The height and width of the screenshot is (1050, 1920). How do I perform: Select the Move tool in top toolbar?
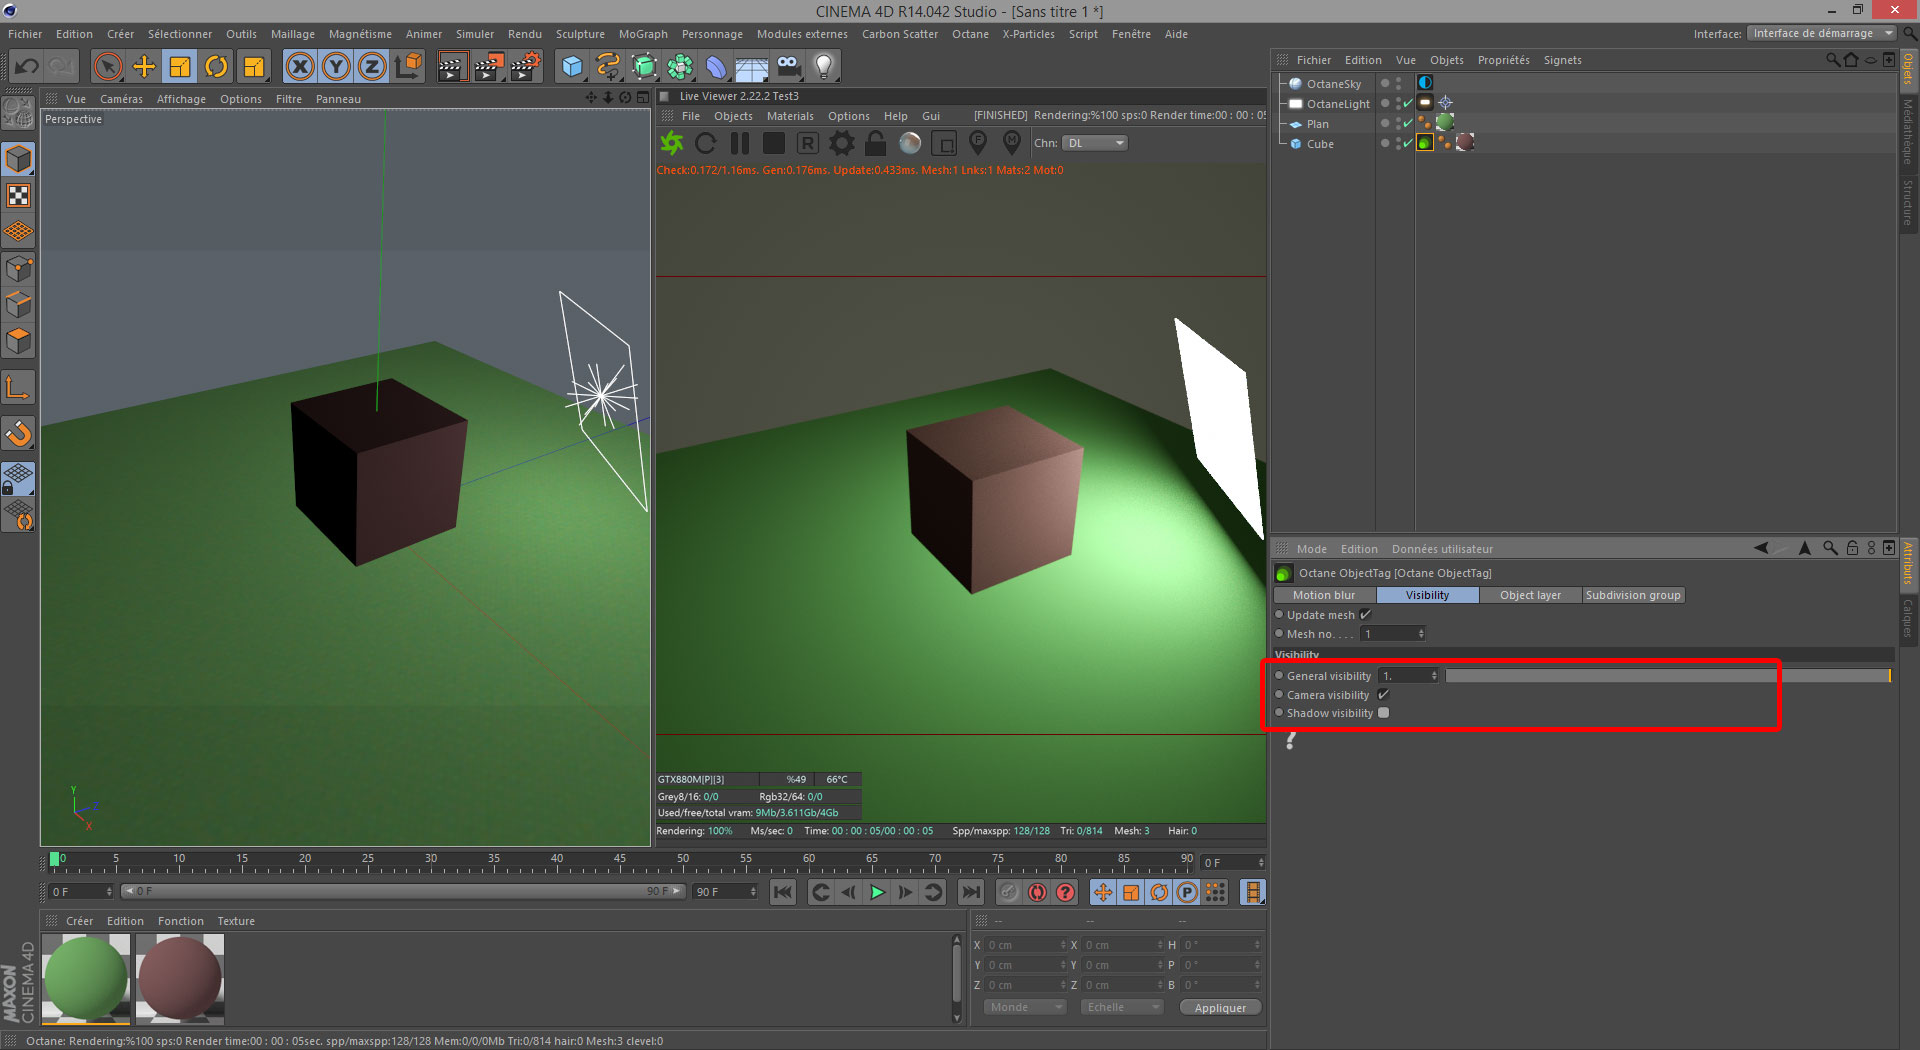(x=144, y=67)
